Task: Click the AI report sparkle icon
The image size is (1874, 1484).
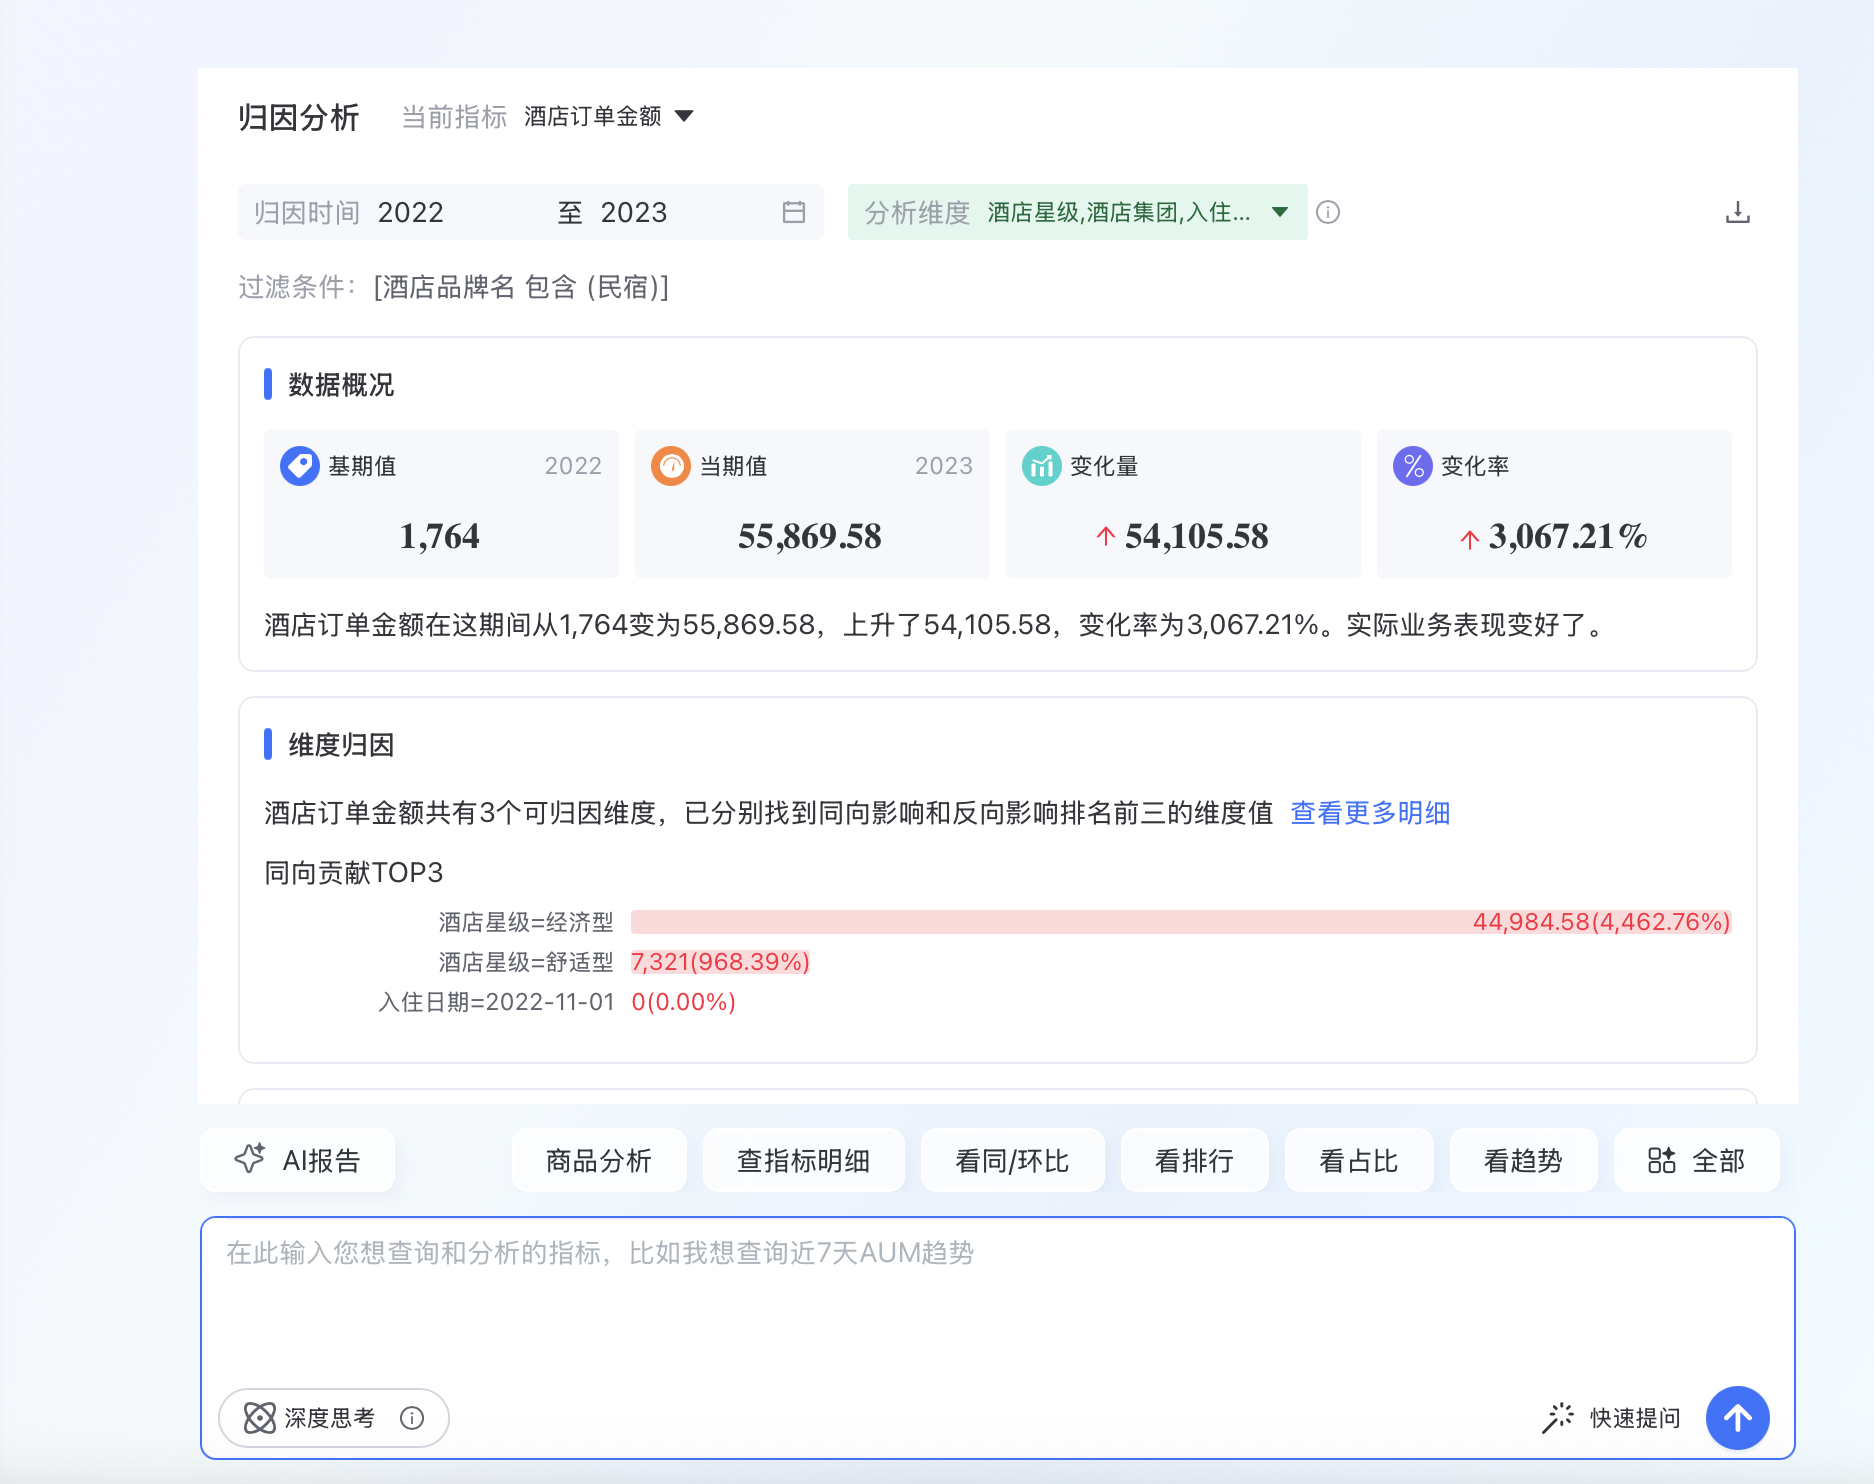Action: pyautogui.click(x=250, y=1159)
